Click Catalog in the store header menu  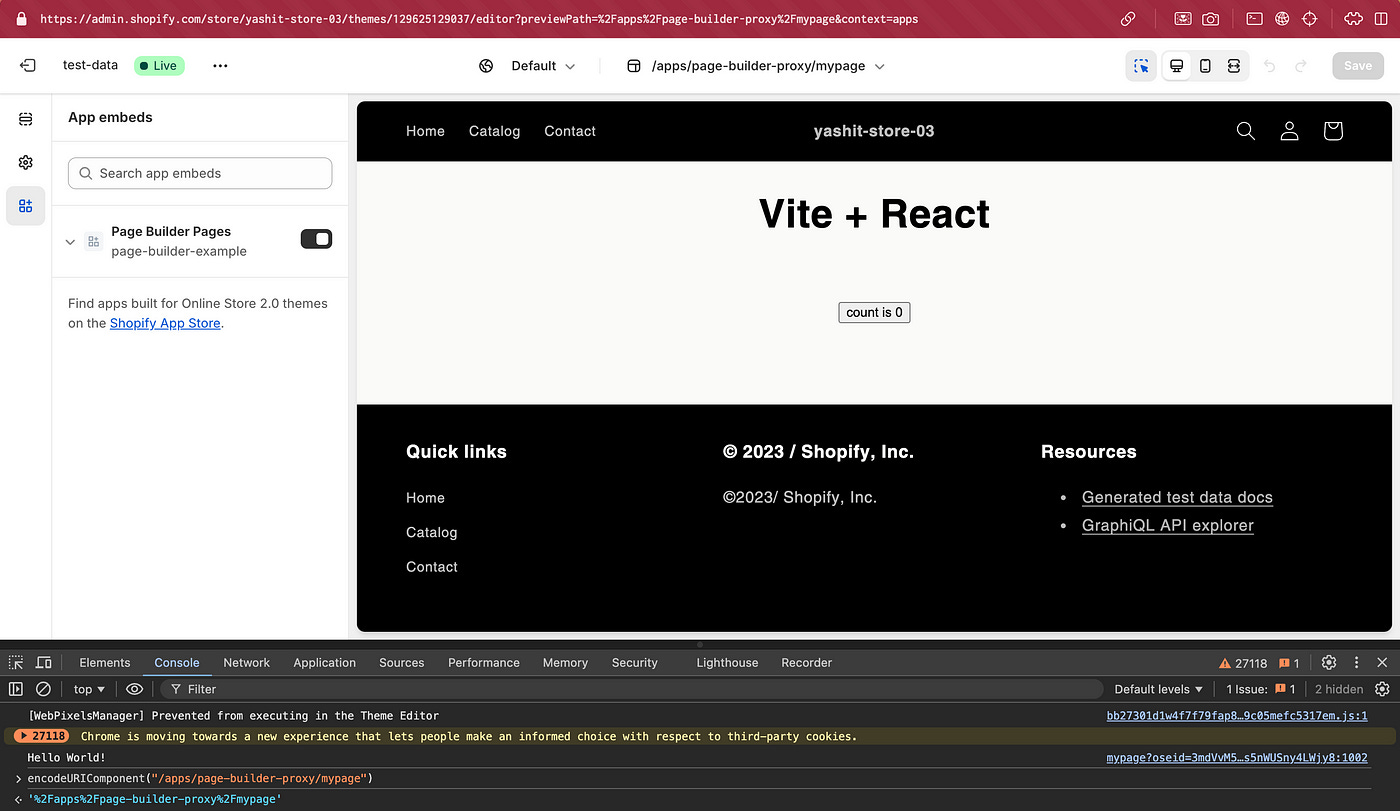(x=494, y=131)
